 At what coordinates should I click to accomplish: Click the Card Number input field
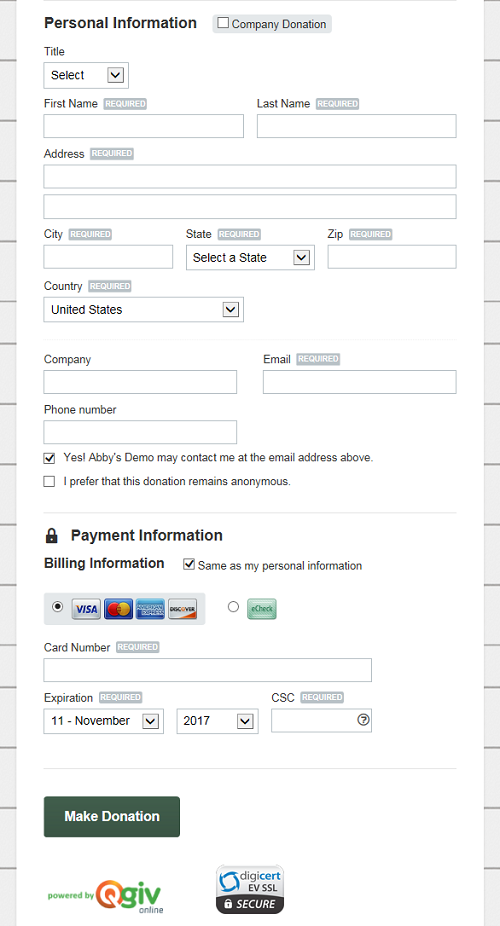pos(208,670)
